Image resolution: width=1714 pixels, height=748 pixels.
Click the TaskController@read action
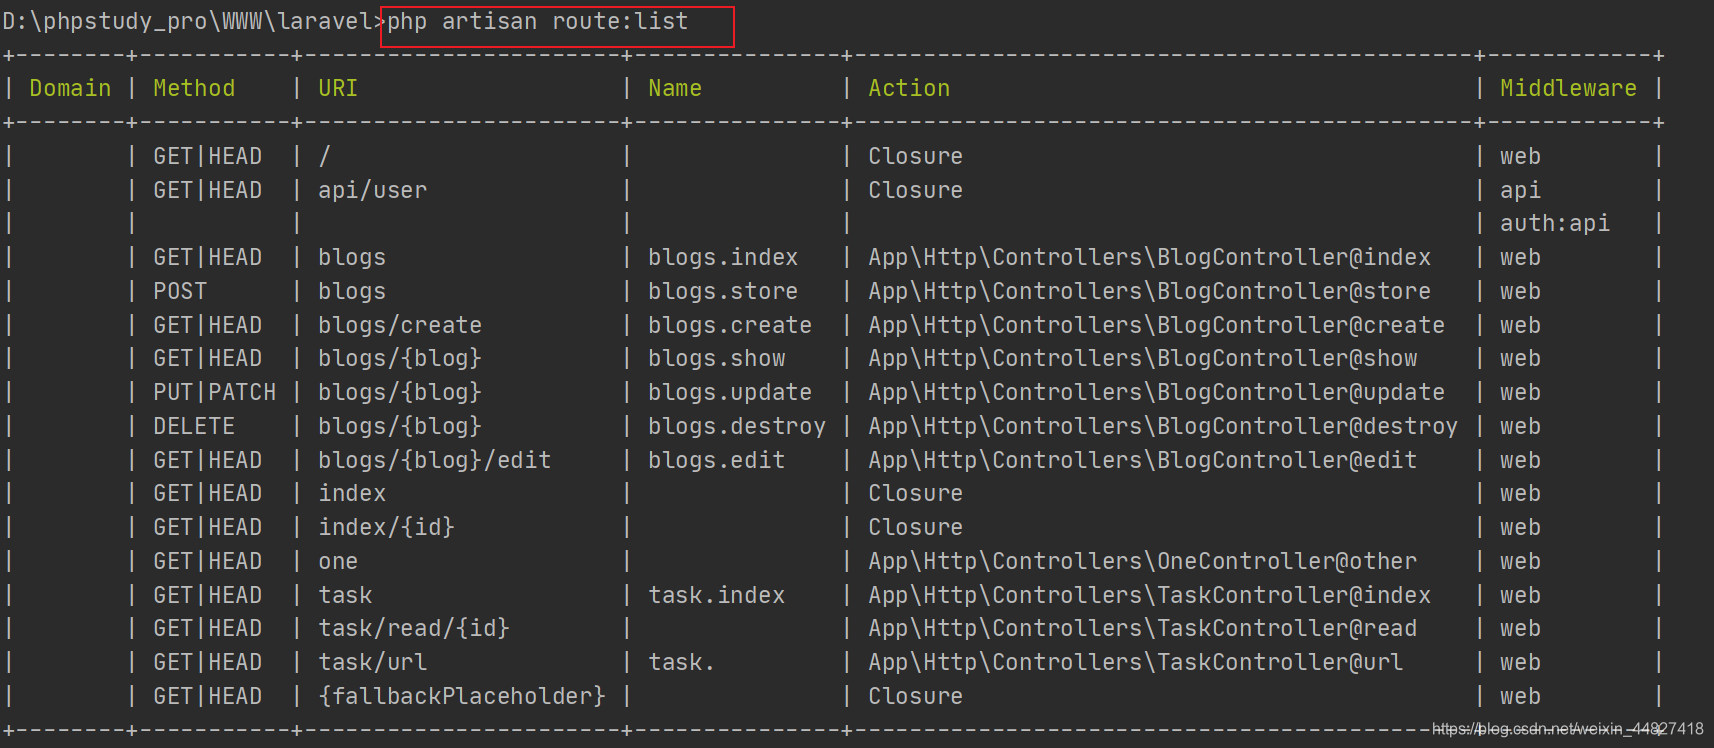1142,628
